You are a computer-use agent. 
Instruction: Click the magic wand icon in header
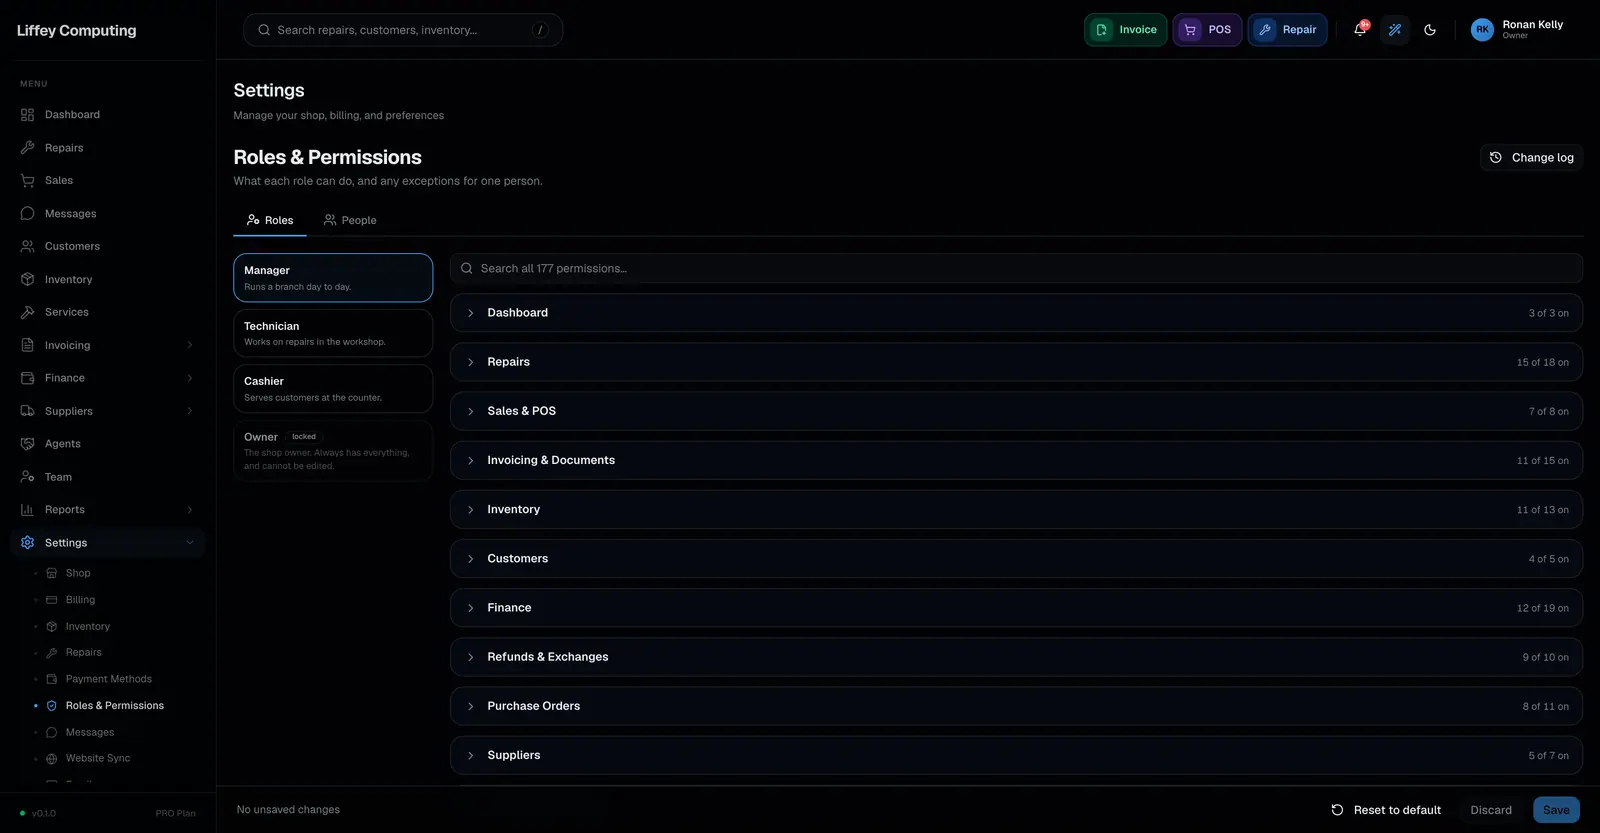pyautogui.click(x=1395, y=30)
